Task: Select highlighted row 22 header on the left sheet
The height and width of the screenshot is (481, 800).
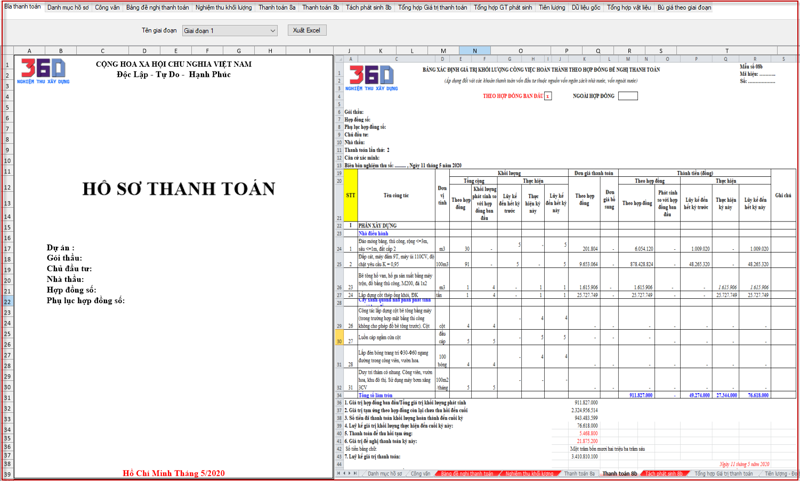Action: tap(7, 301)
